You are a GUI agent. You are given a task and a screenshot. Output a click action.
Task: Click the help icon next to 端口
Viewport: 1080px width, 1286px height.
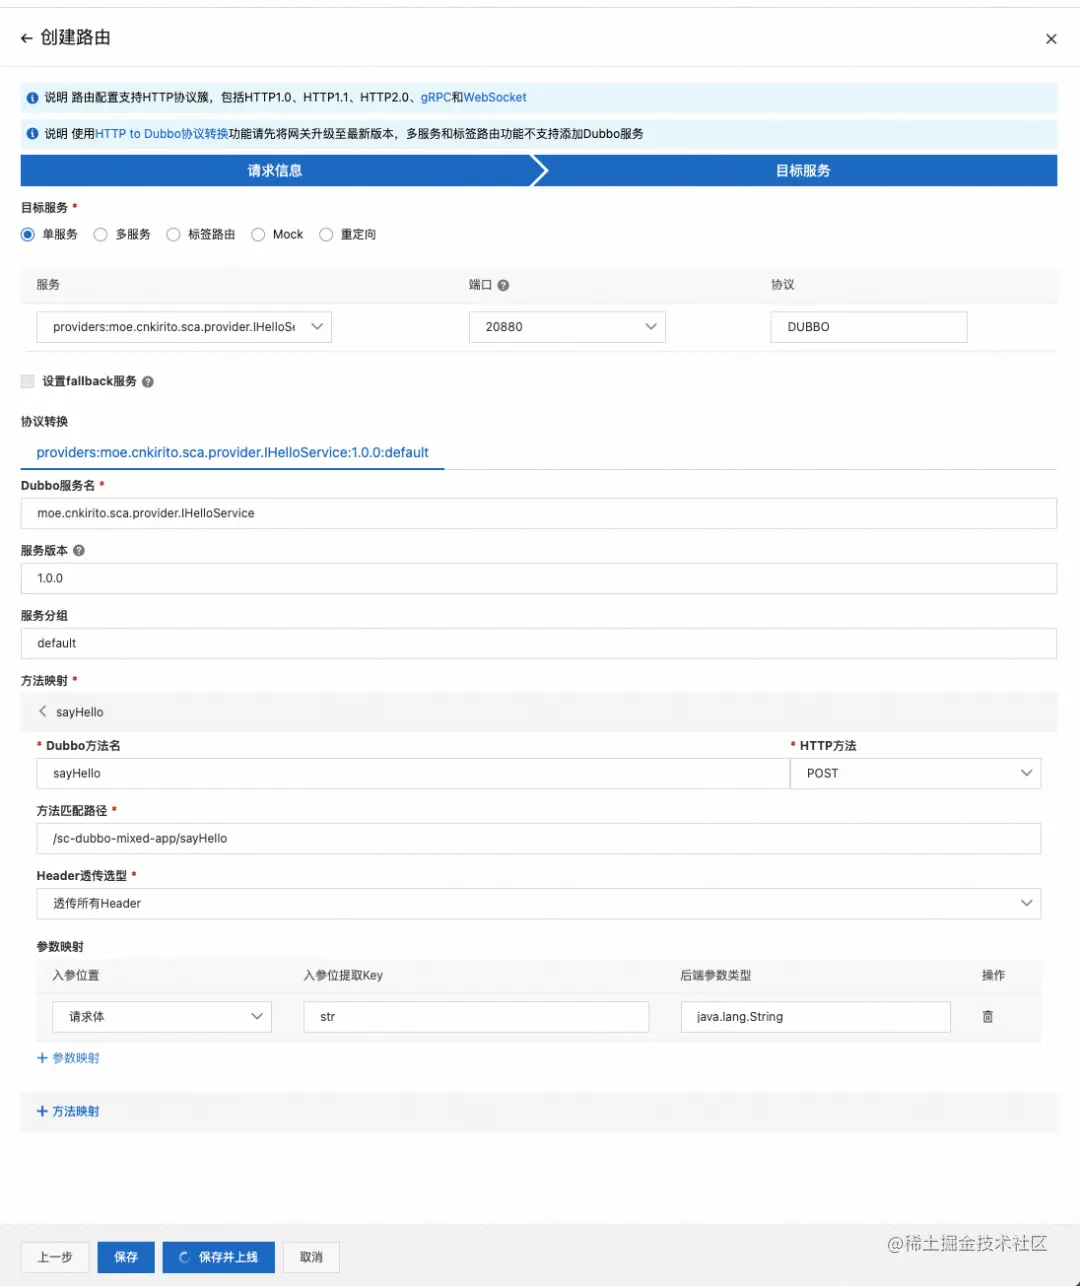(503, 285)
